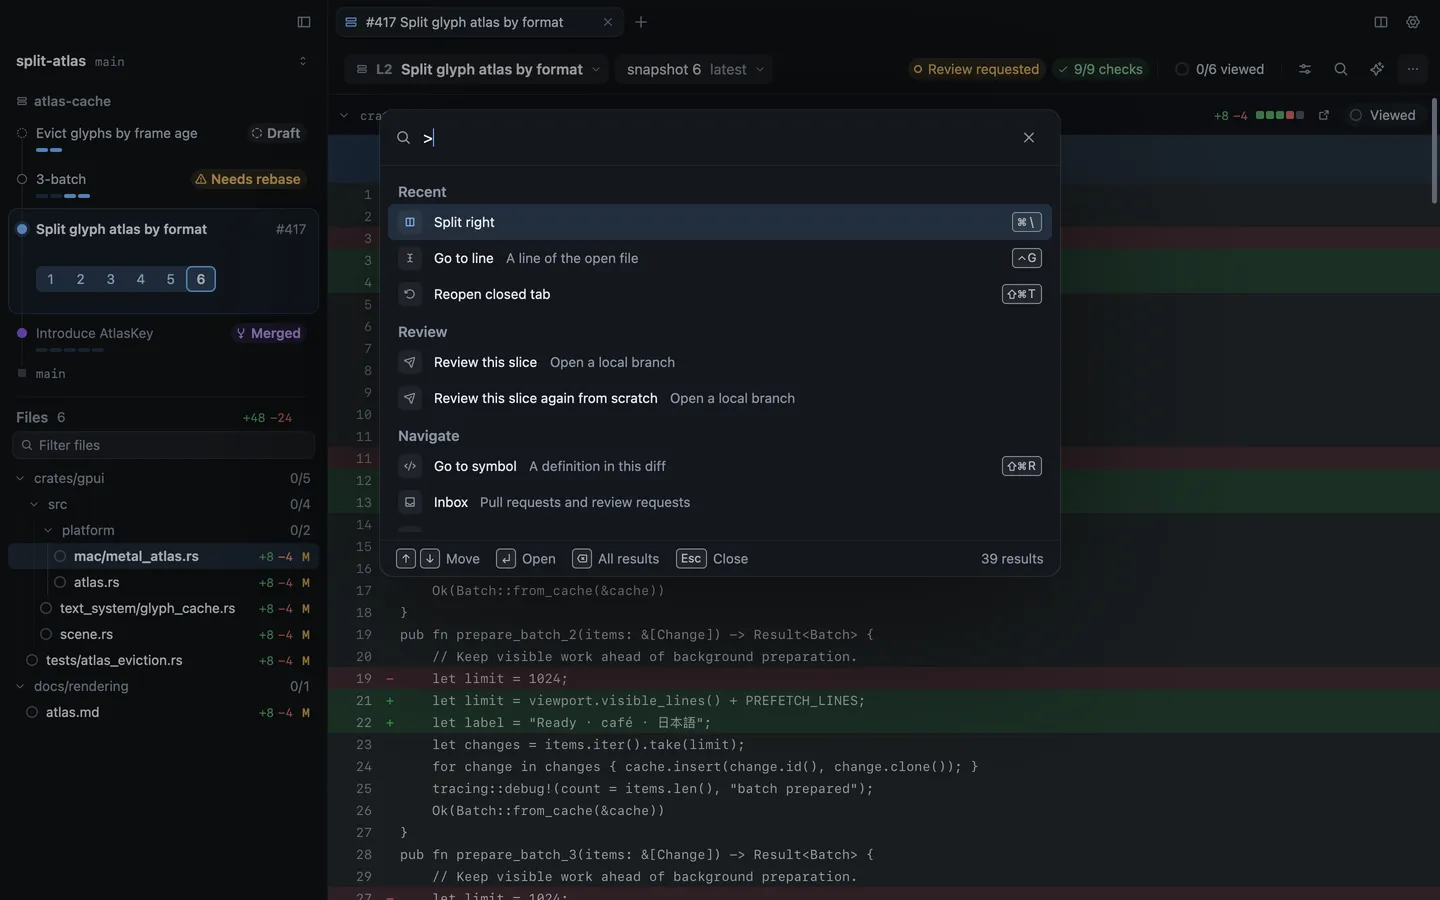Select snapshot 5
The height and width of the screenshot is (900, 1440).
click(171, 279)
